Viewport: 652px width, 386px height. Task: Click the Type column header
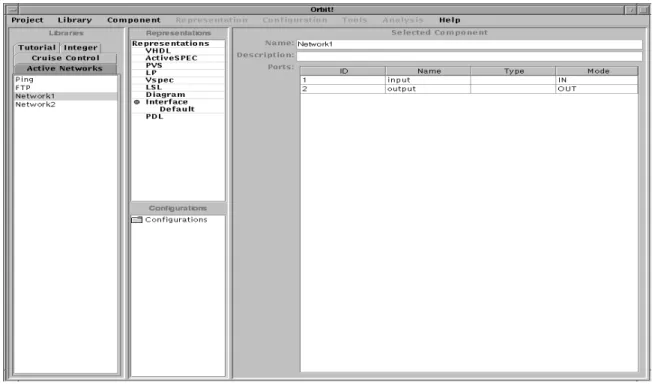coord(514,71)
